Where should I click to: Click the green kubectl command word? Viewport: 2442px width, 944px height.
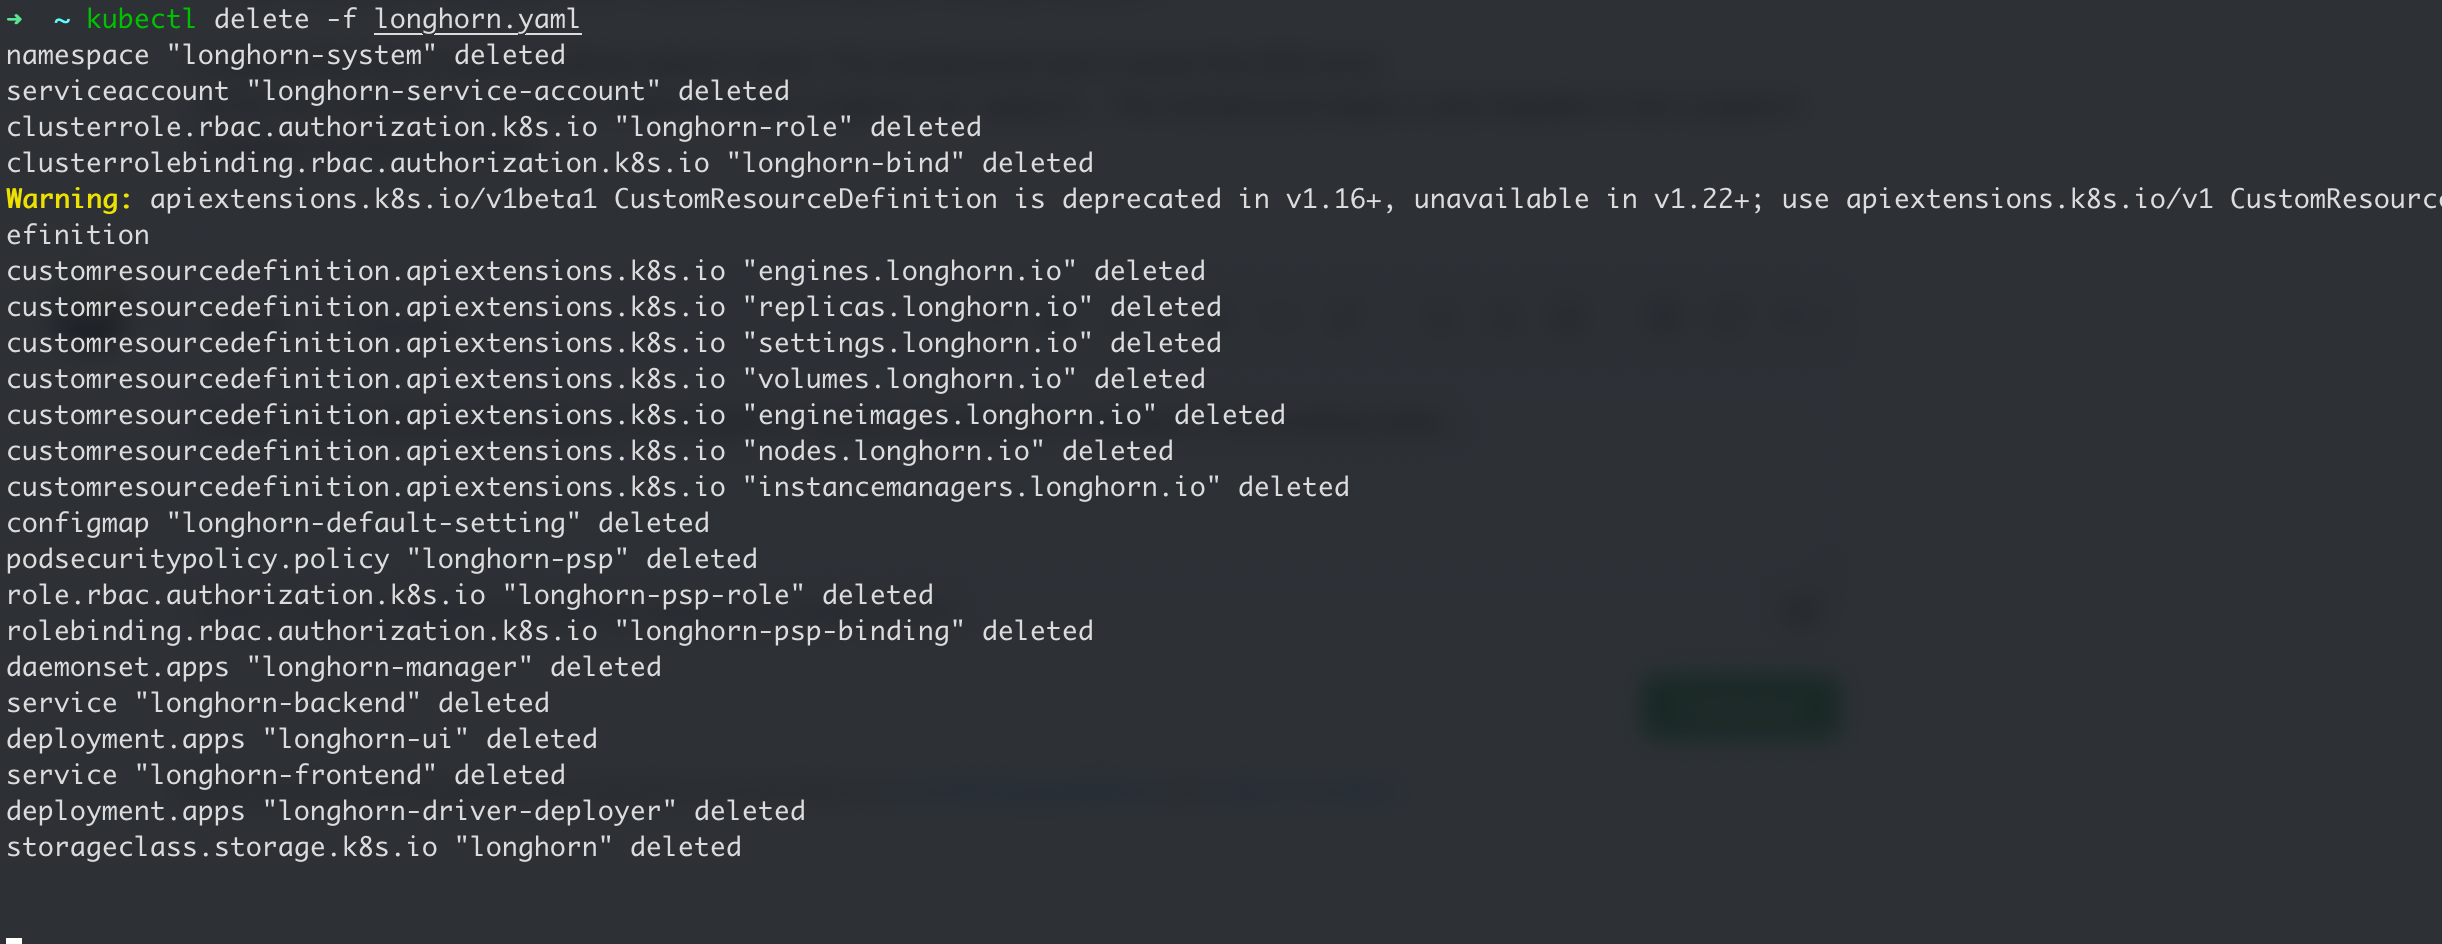pos(141,19)
